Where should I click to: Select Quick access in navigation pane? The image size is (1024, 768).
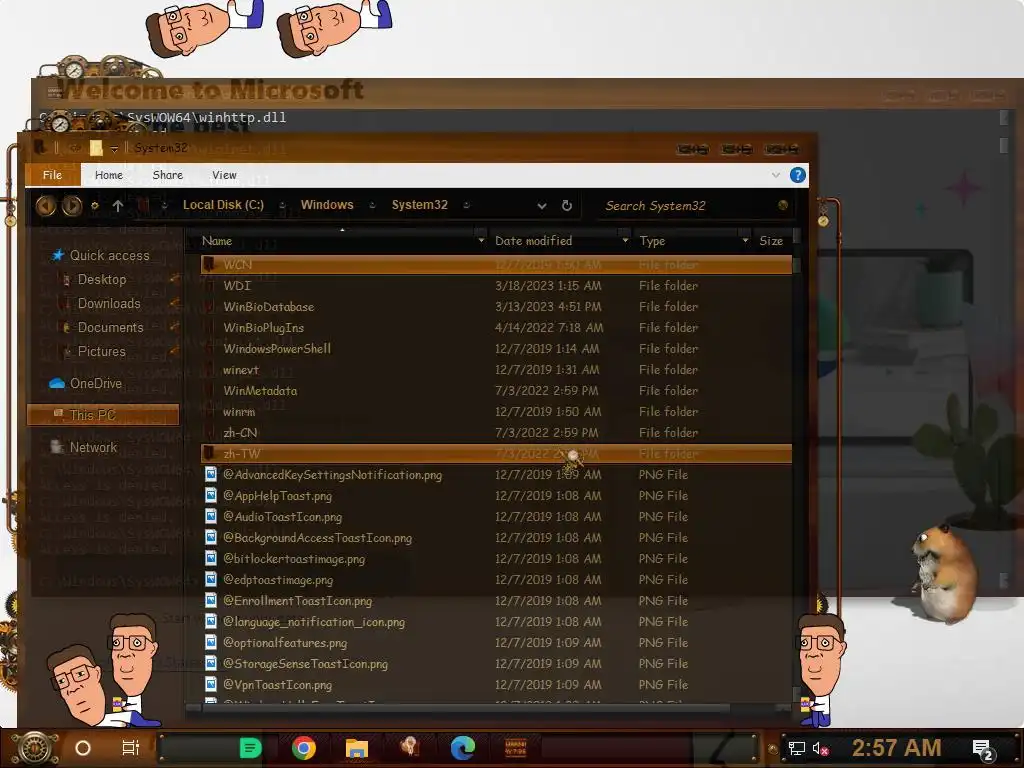[109, 255]
